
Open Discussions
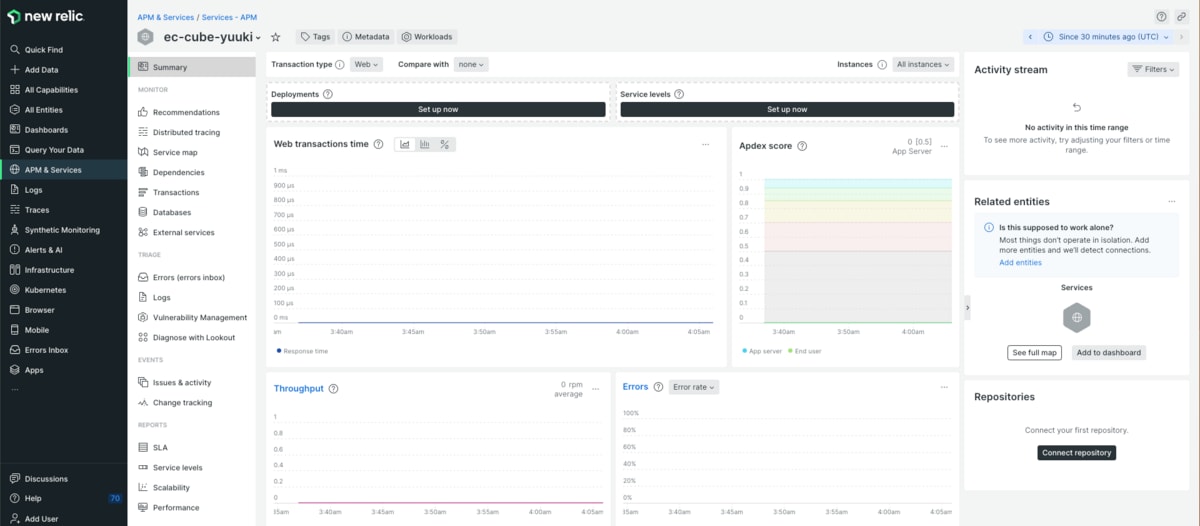pos(46,479)
